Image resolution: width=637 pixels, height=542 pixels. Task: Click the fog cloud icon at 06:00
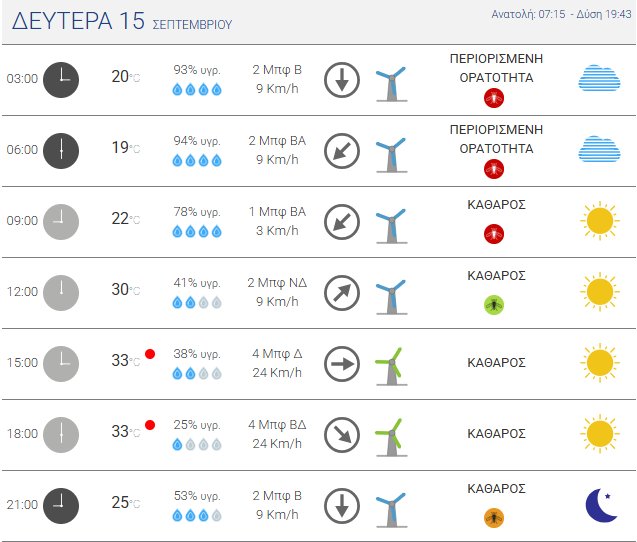tap(599, 150)
